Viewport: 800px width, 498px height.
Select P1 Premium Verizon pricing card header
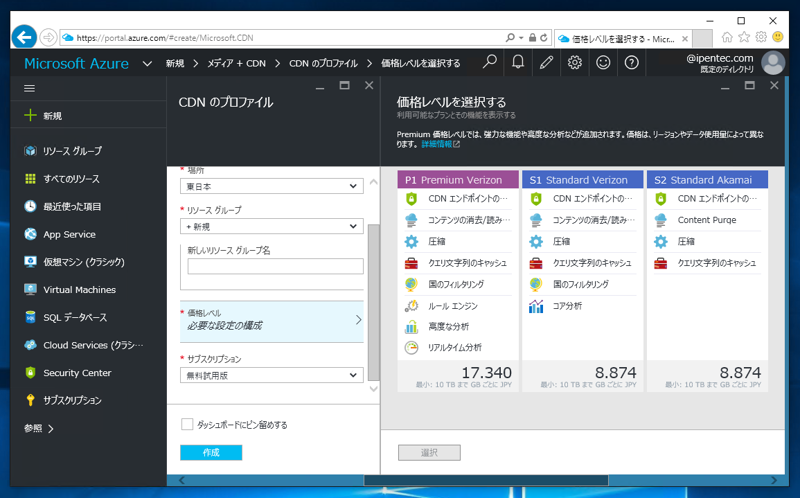click(x=458, y=180)
